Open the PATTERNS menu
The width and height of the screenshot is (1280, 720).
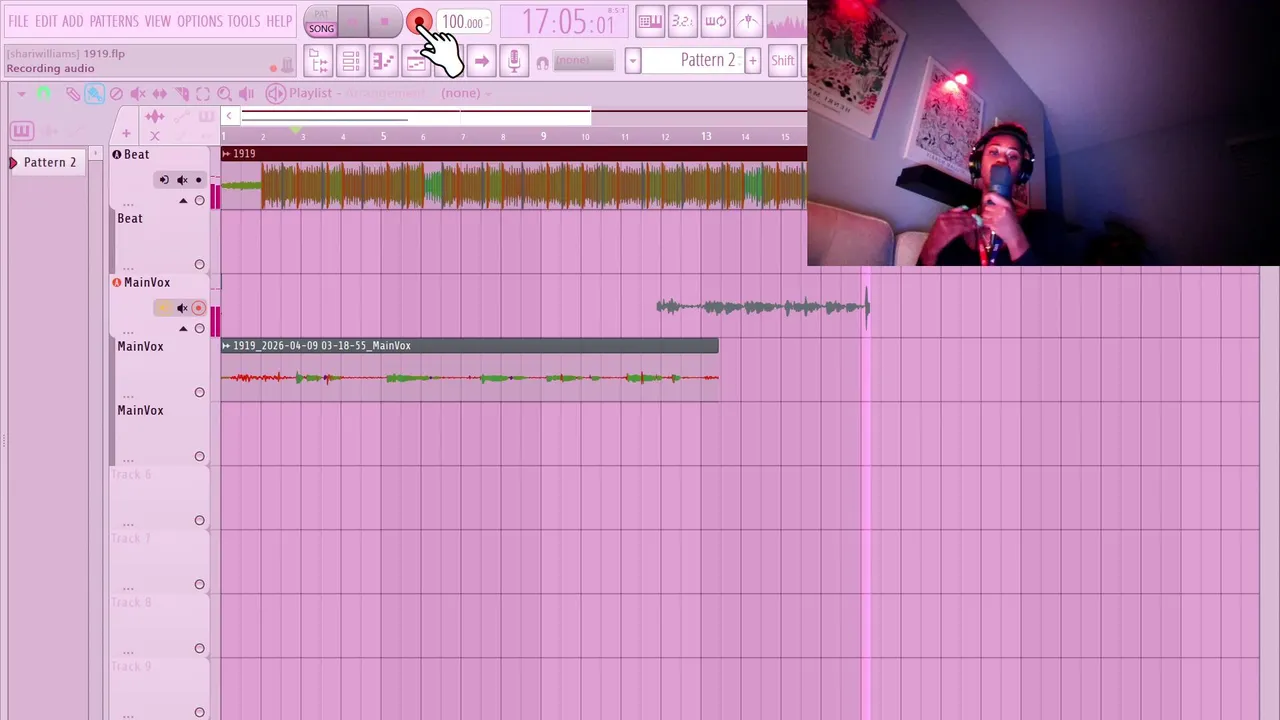coord(114,21)
